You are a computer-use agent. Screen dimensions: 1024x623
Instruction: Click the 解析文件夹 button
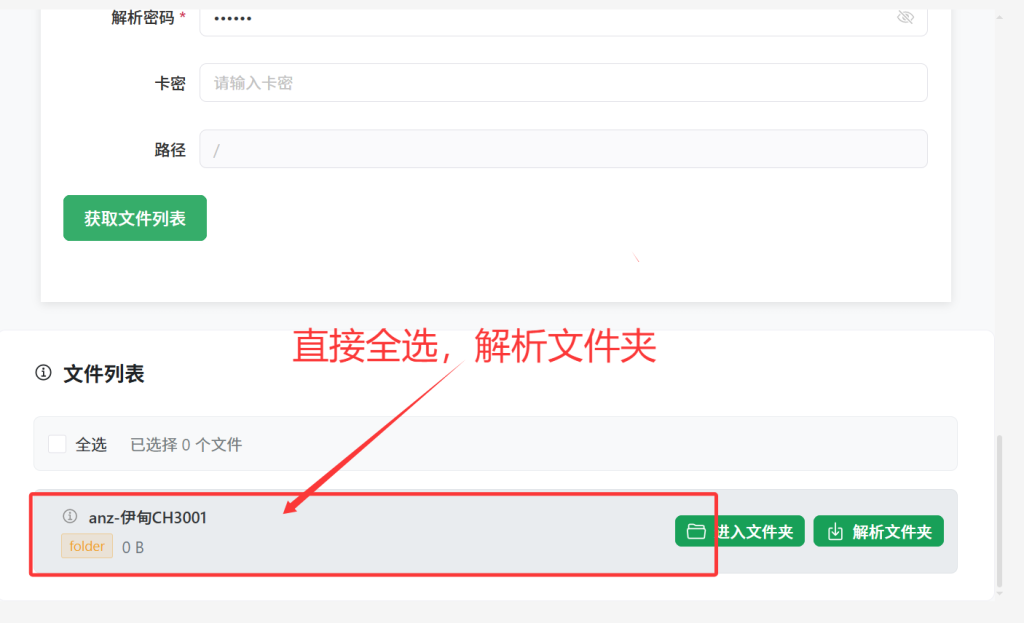pos(878,532)
